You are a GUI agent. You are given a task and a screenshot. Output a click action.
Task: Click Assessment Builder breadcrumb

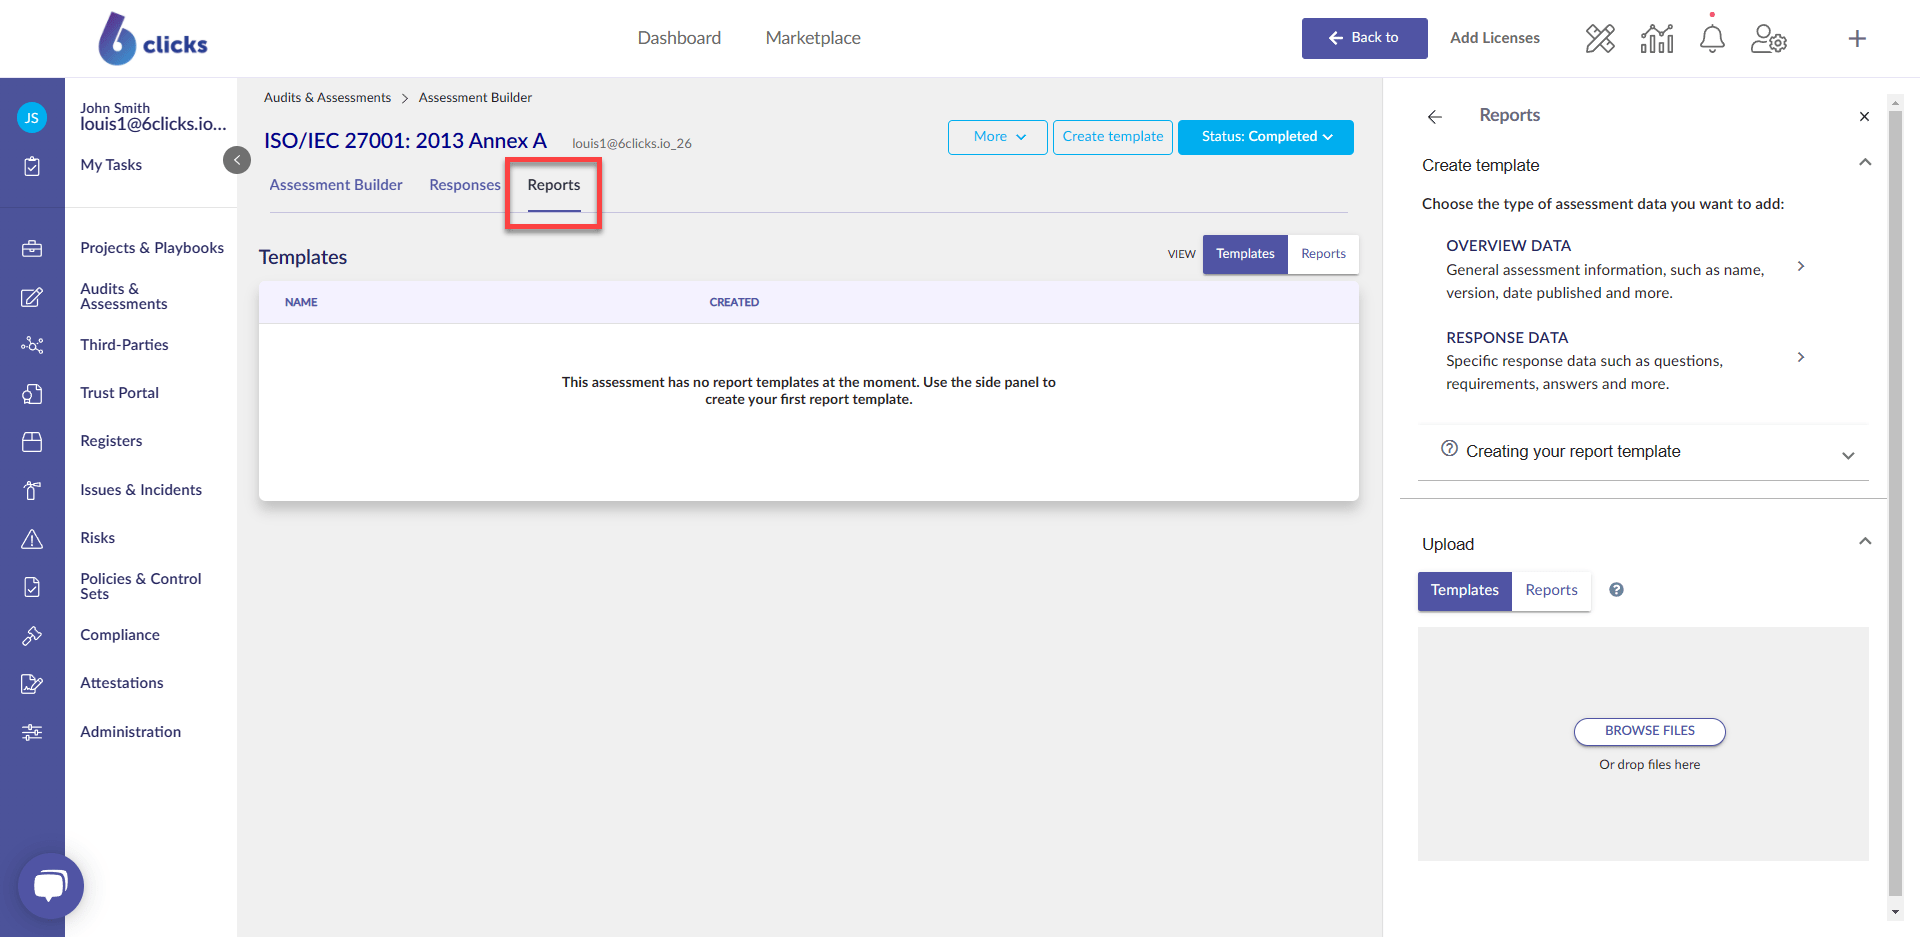coord(475,98)
